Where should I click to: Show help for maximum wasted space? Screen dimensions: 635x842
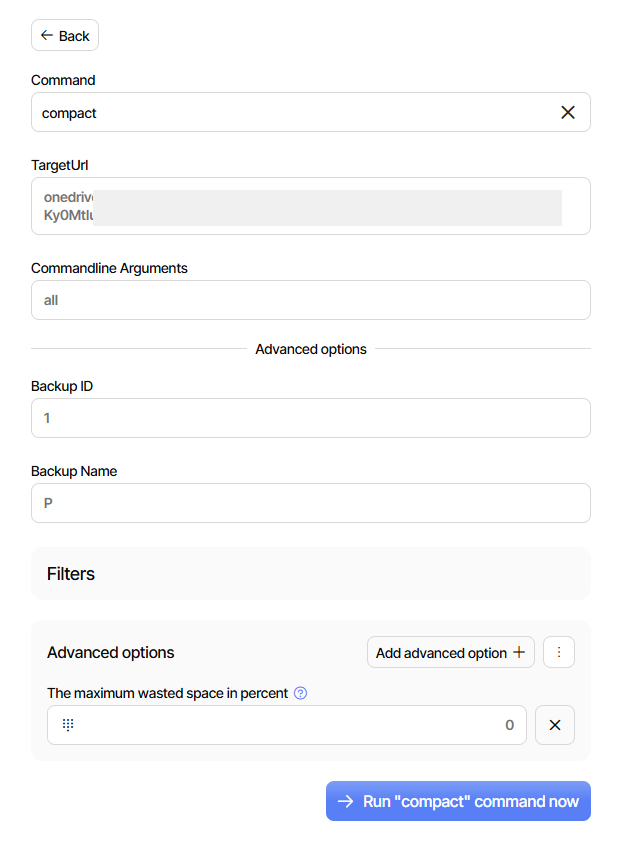click(x=301, y=693)
